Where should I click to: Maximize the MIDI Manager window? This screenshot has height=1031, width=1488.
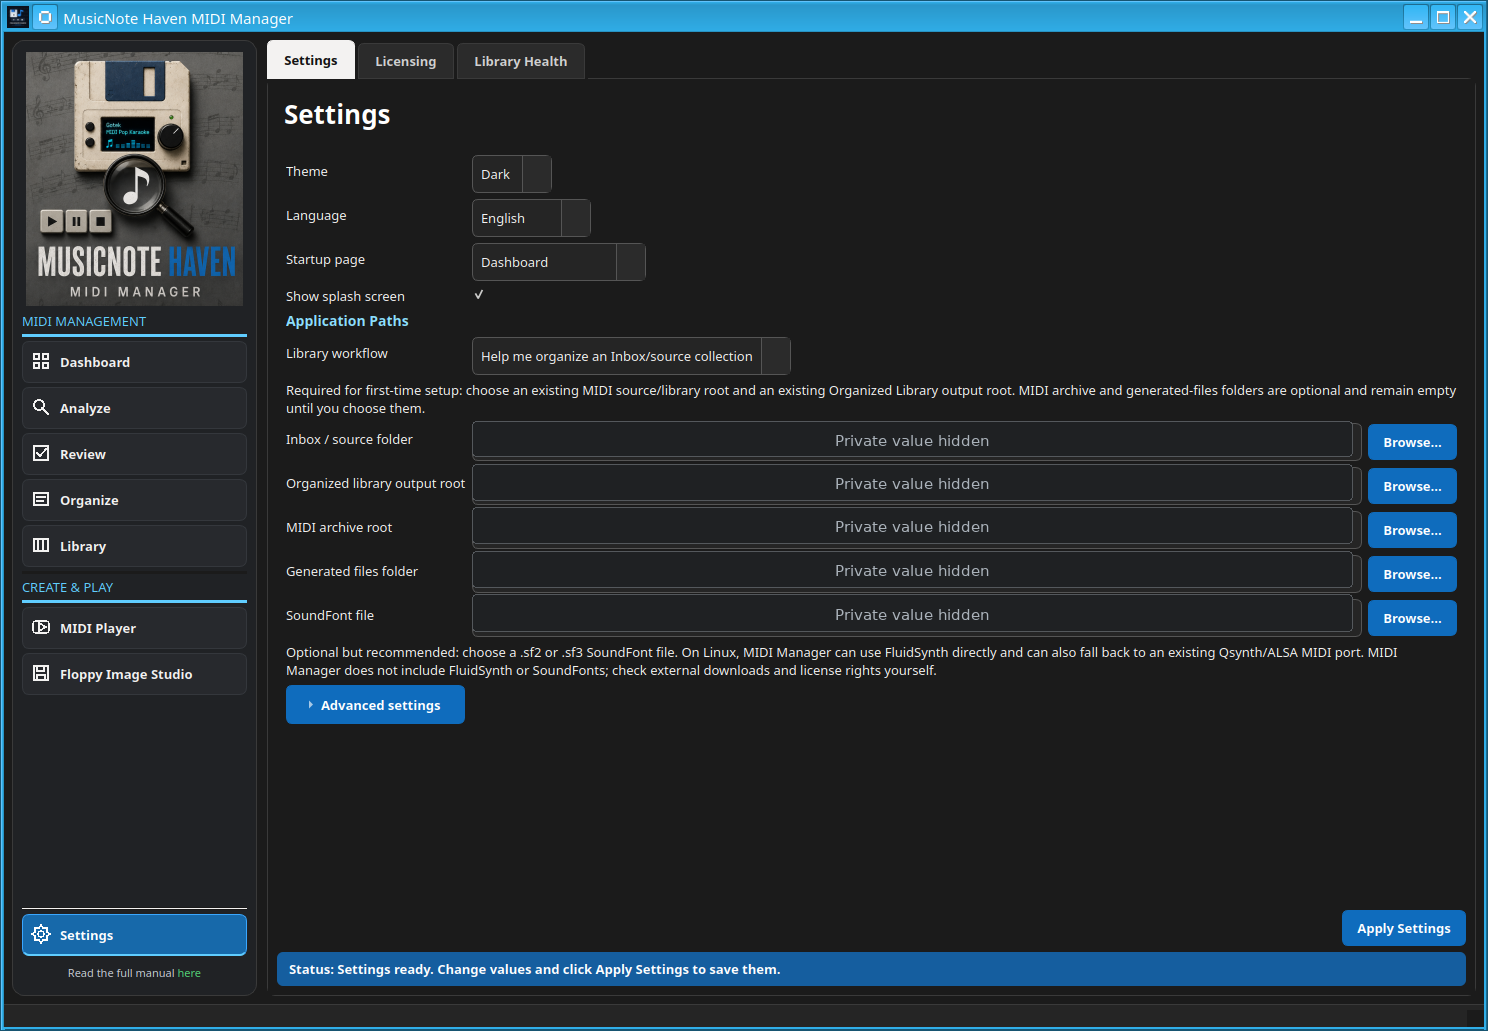coord(1443,17)
